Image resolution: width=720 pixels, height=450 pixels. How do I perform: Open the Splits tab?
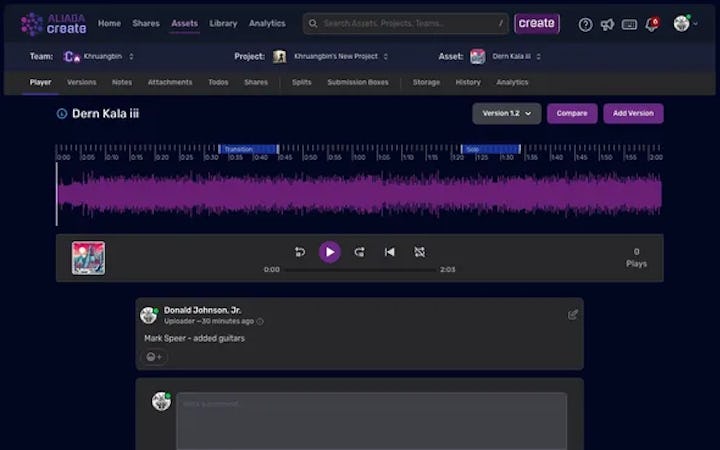click(x=302, y=82)
